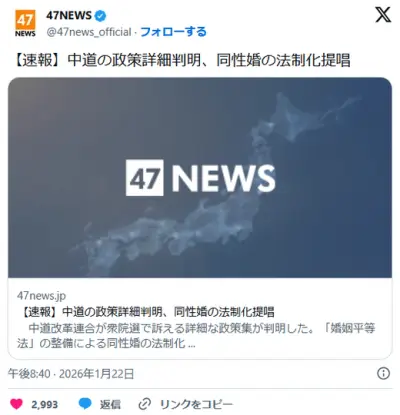Like the post with the pink heart icon

coord(16,404)
